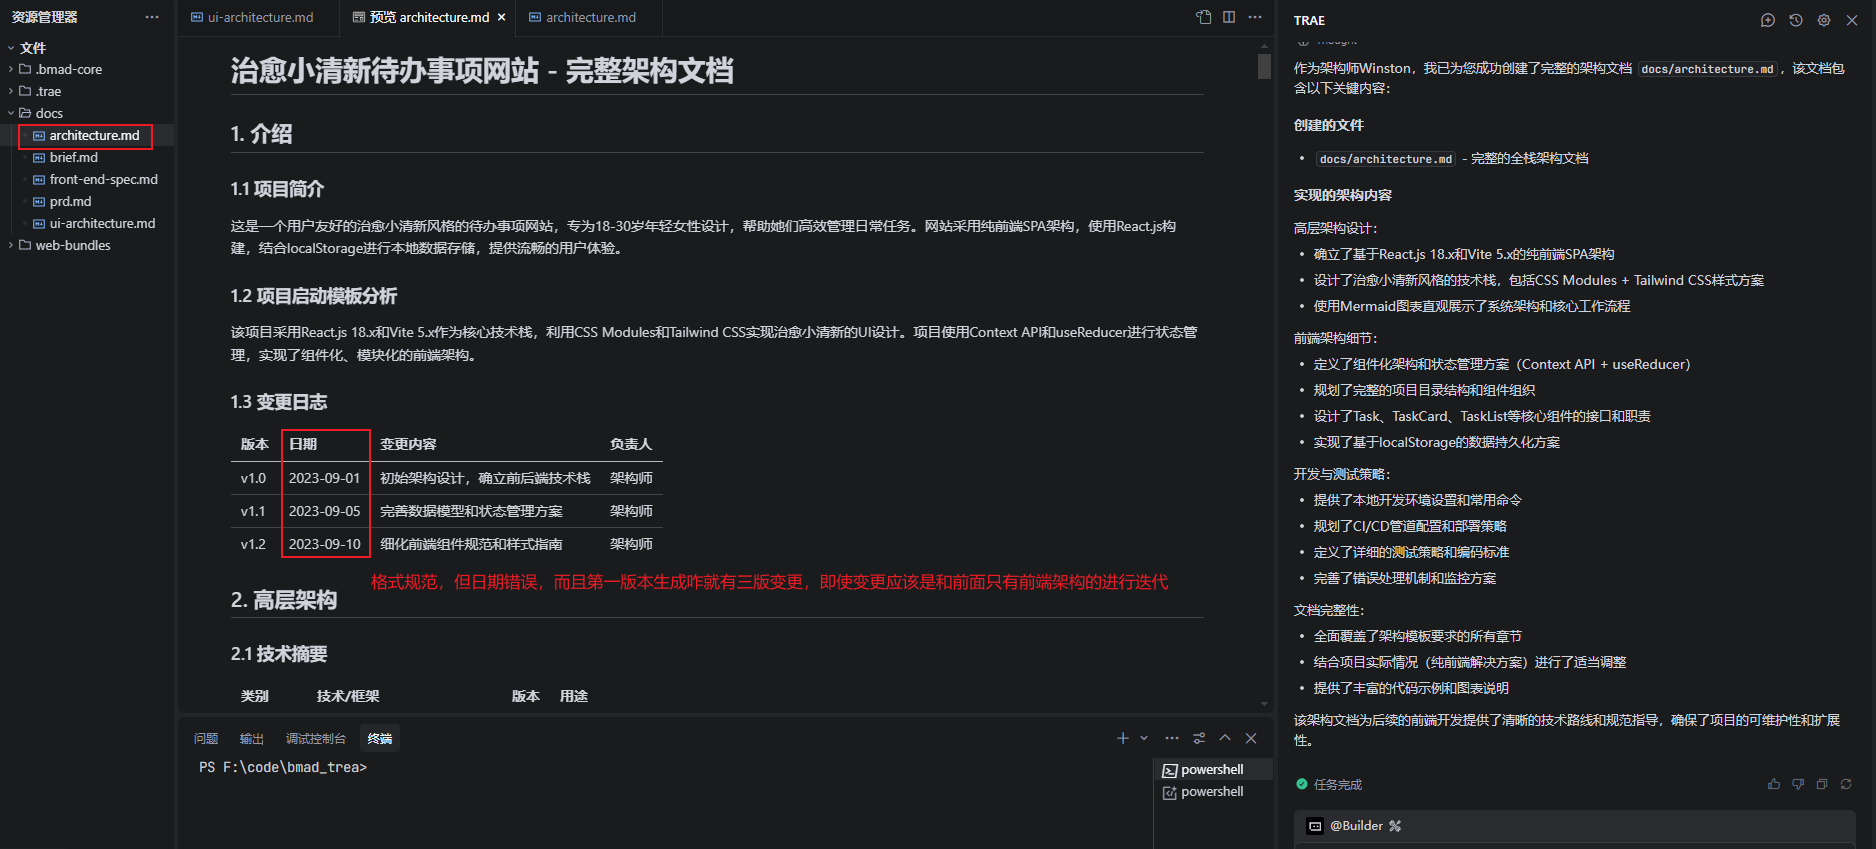This screenshot has height=849, width=1876.
Task: Add a new terminal with plus icon
Action: [1123, 738]
